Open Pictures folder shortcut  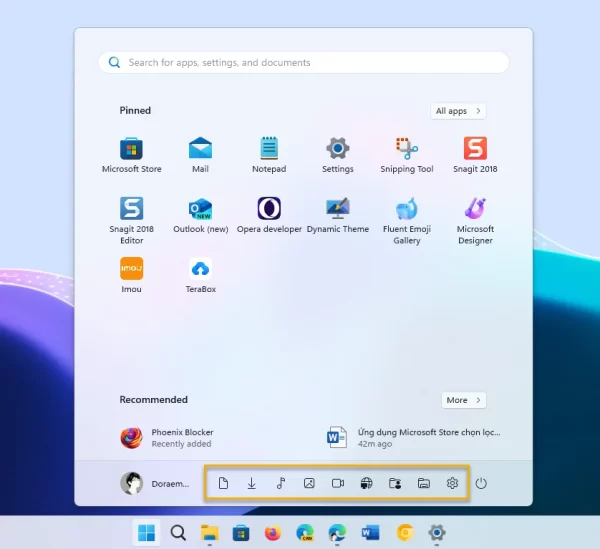(x=309, y=483)
